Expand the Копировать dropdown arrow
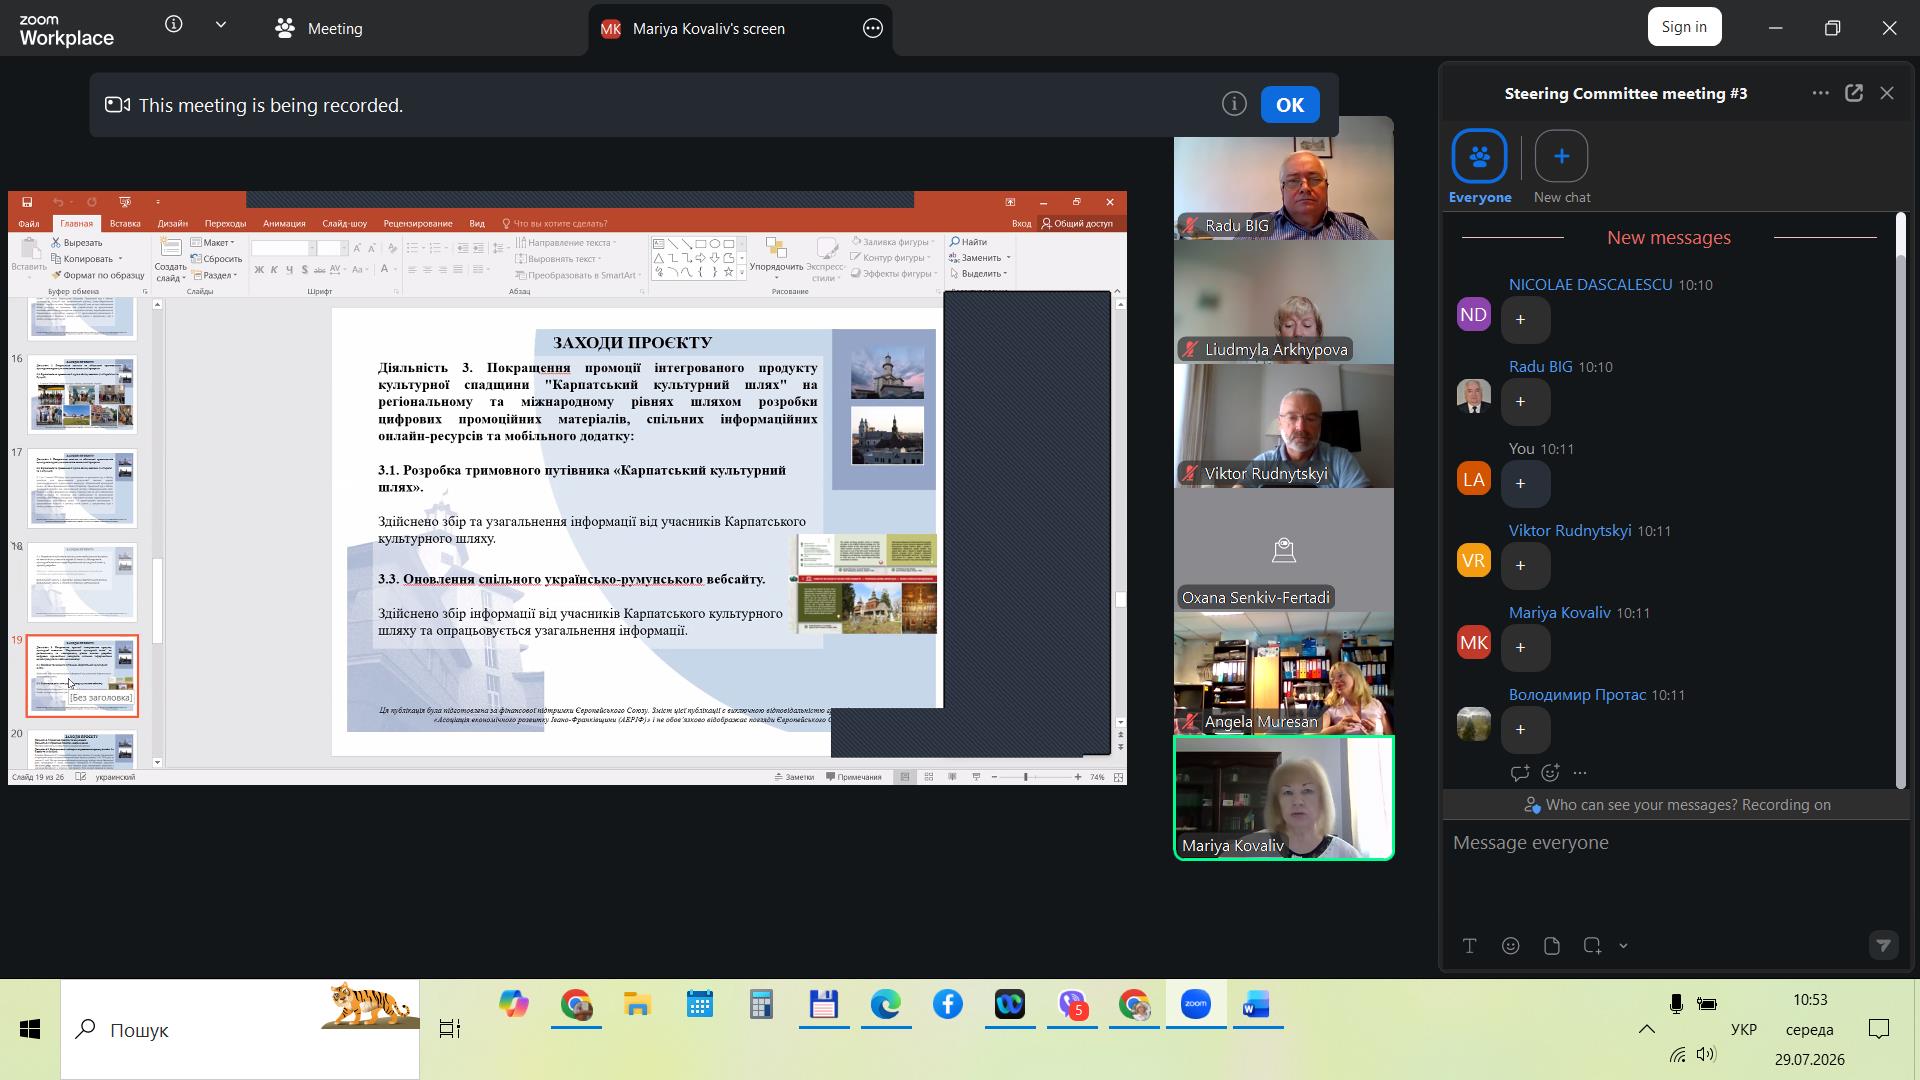The image size is (1920, 1080). (120, 259)
